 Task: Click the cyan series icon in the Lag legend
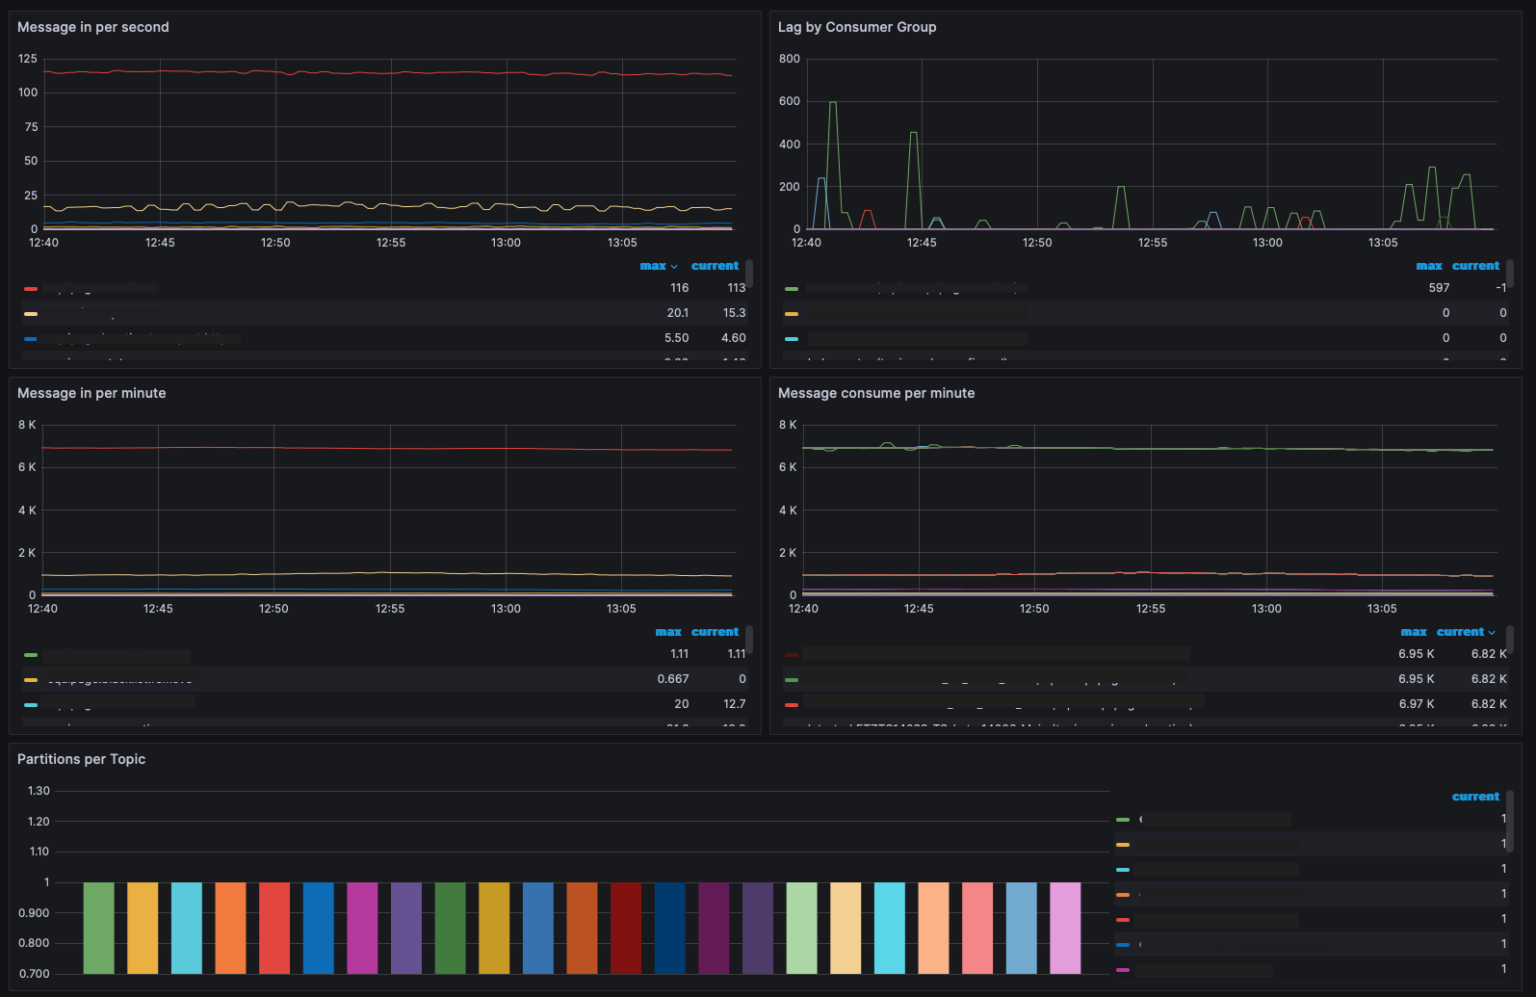(789, 338)
